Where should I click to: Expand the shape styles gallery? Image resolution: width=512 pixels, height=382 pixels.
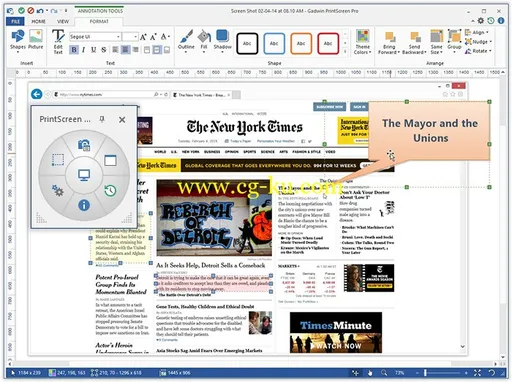(345, 52)
